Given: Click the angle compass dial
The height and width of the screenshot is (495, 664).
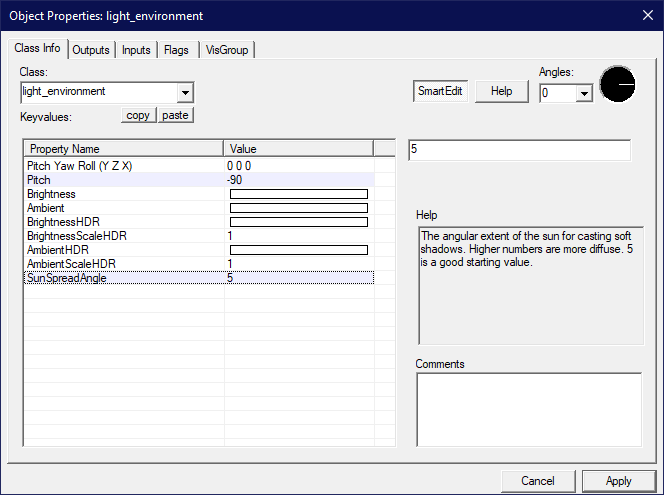Looking at the screenshot, I should click(x=617, y=86).
